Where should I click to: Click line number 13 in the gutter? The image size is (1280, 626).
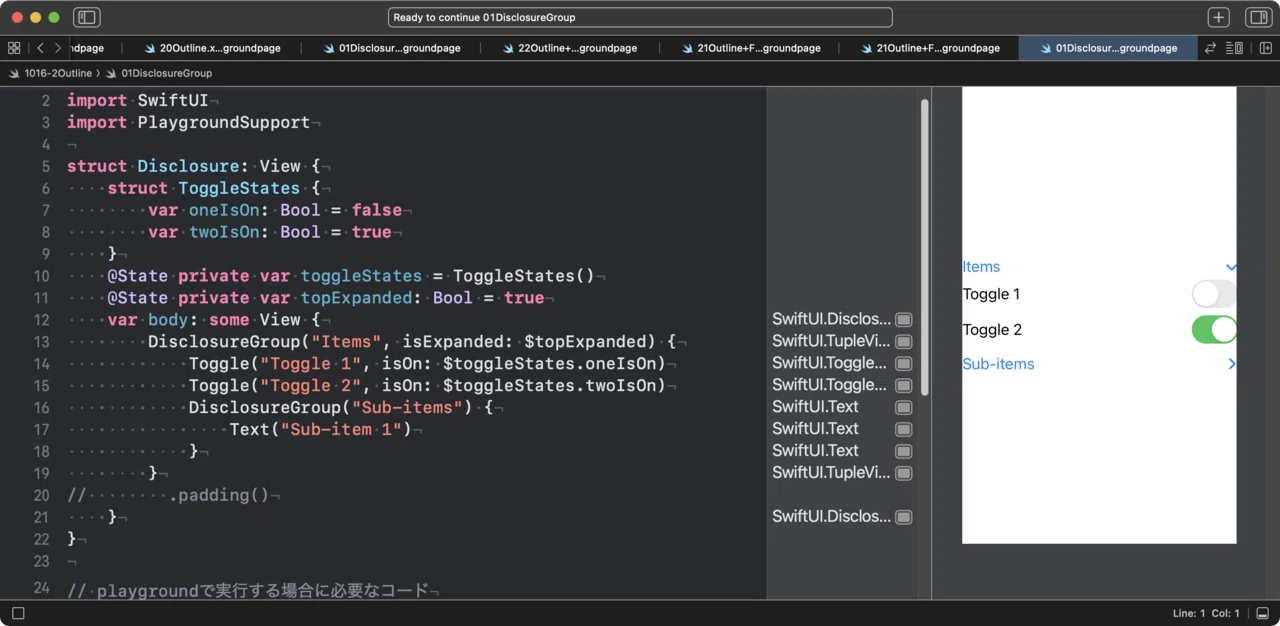[41, 342]
